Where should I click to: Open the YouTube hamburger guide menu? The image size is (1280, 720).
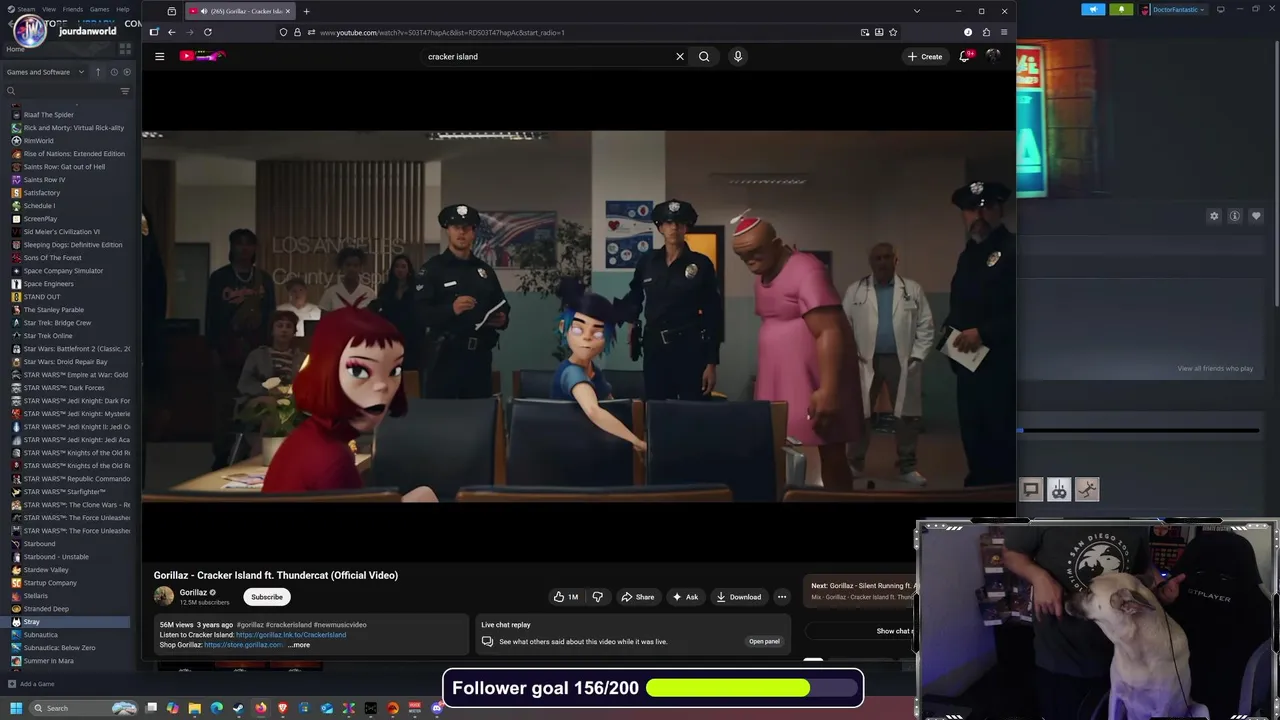click(x=159, y=56)
